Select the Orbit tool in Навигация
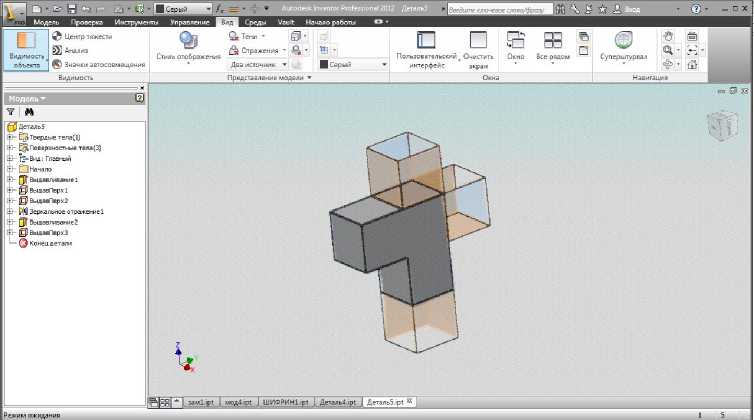 (x=668, y=64)
